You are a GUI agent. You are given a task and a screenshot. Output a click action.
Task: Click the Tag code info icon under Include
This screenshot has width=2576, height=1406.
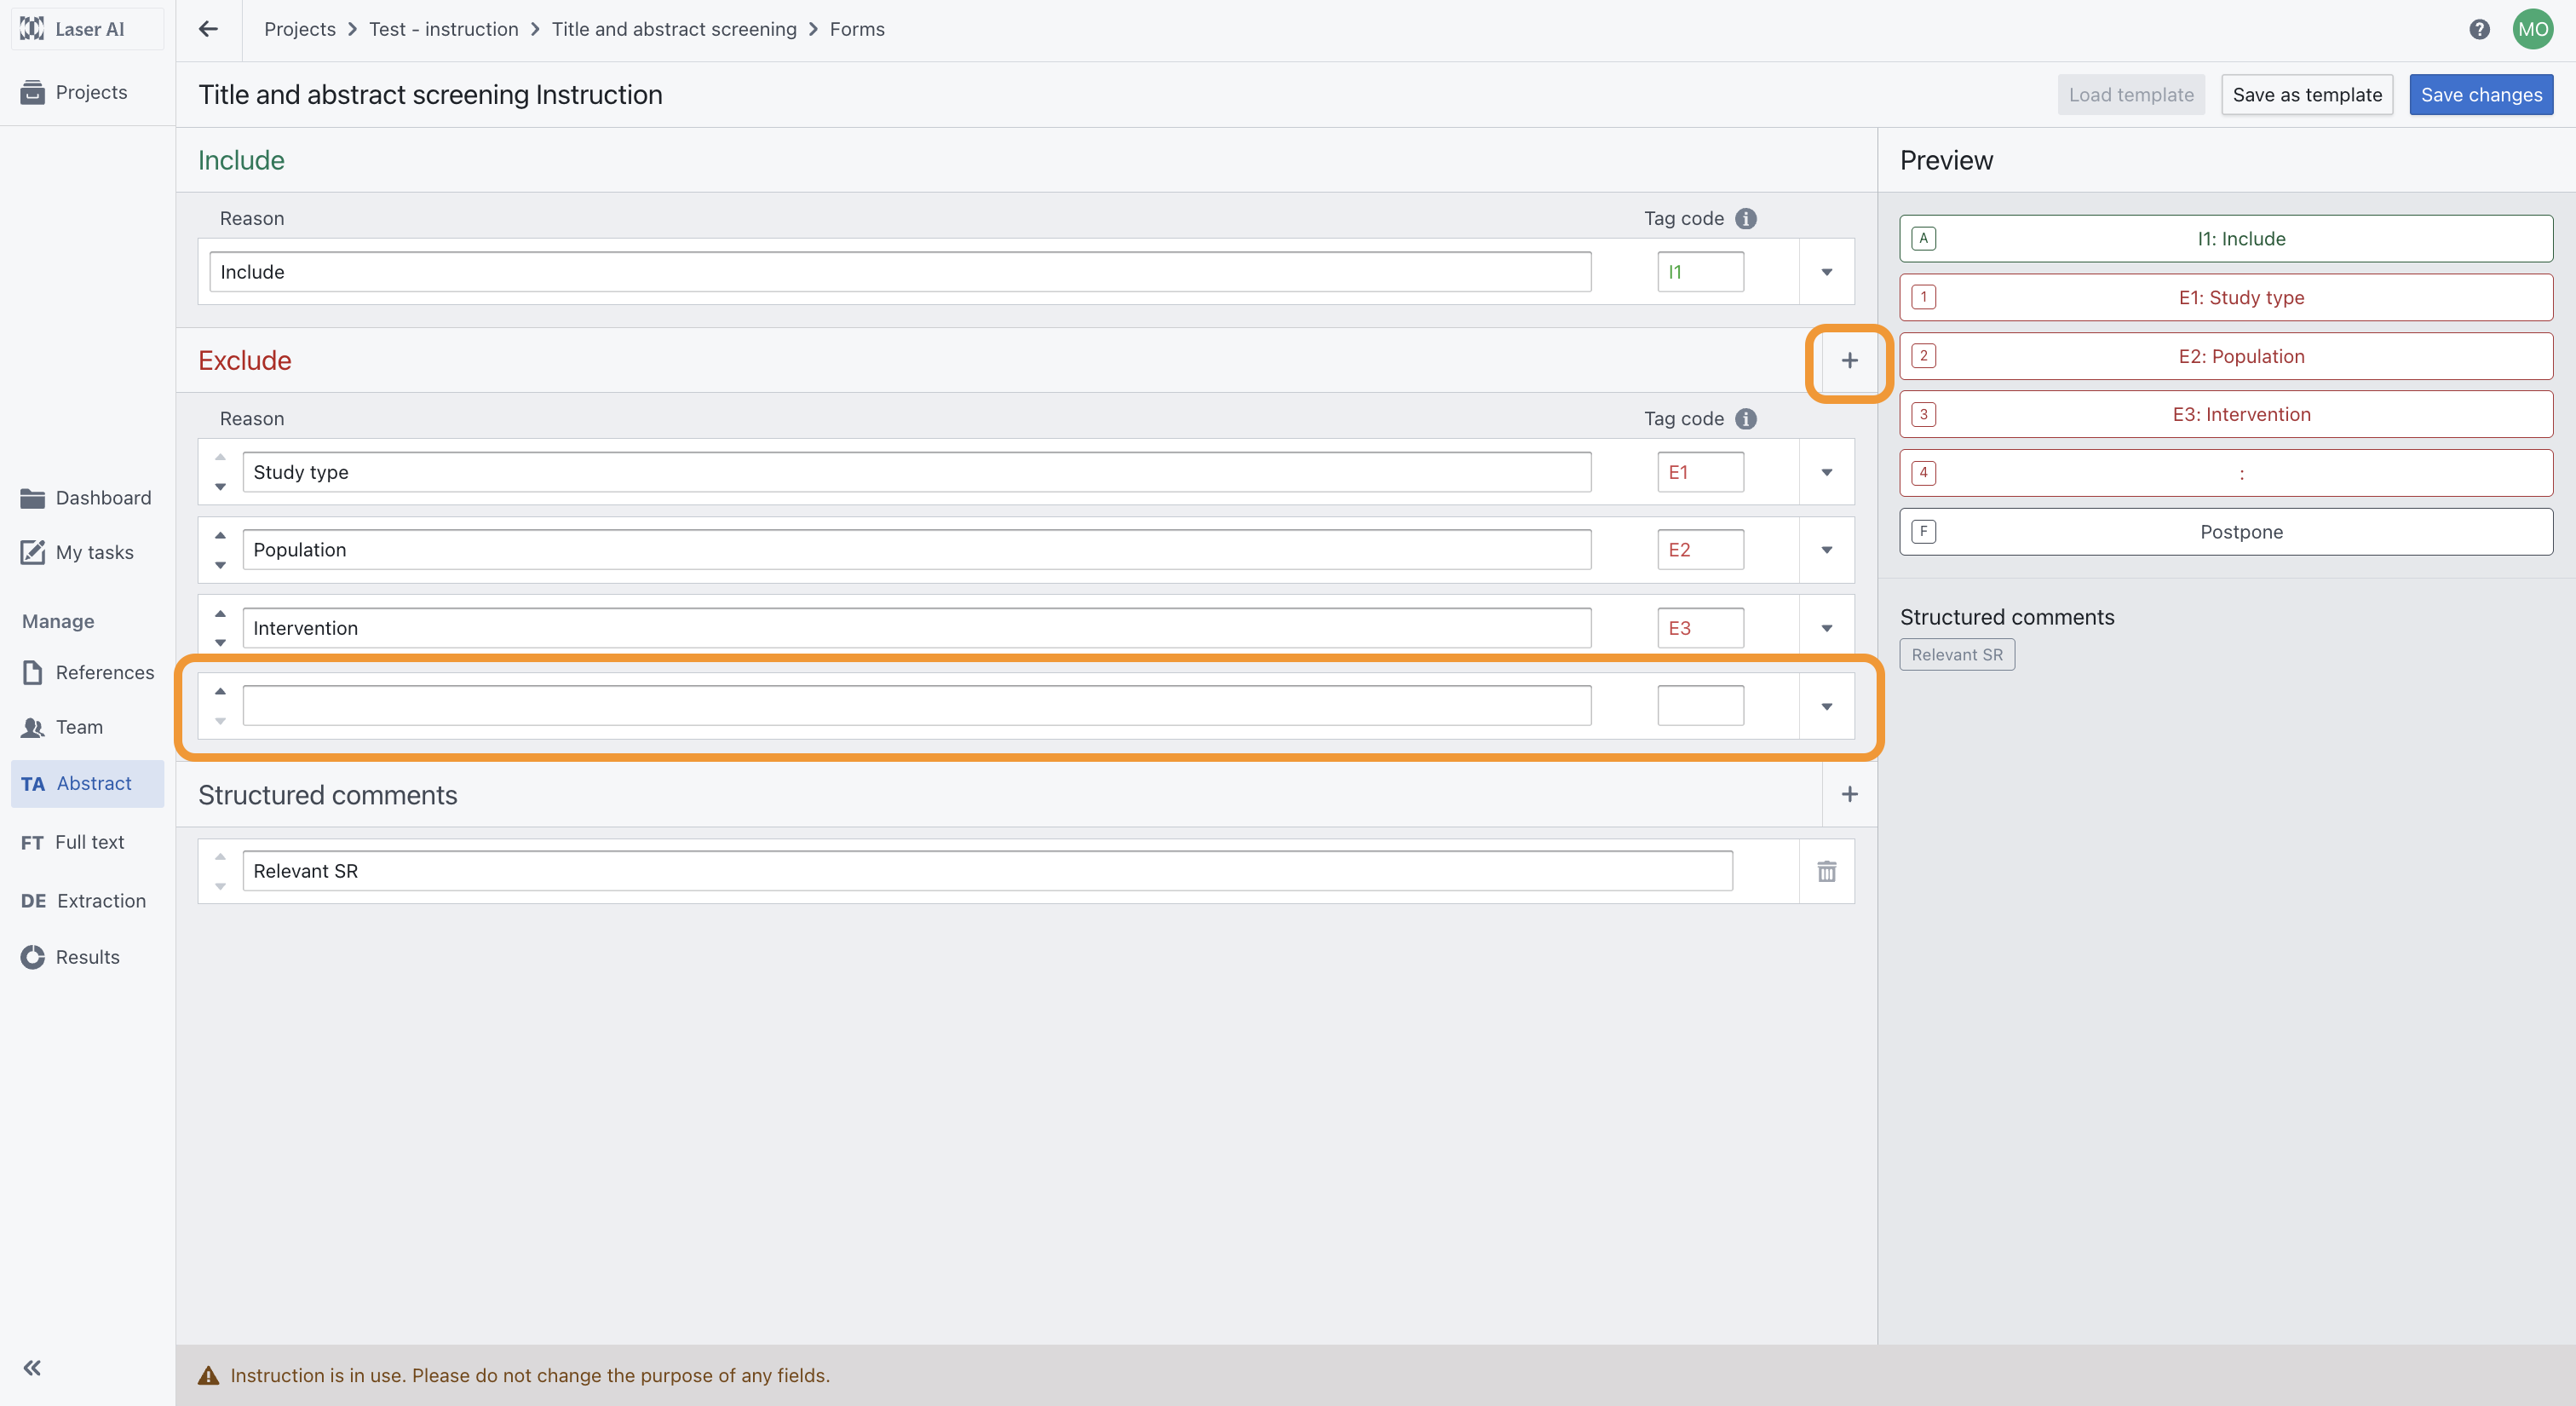point(1746,218)
